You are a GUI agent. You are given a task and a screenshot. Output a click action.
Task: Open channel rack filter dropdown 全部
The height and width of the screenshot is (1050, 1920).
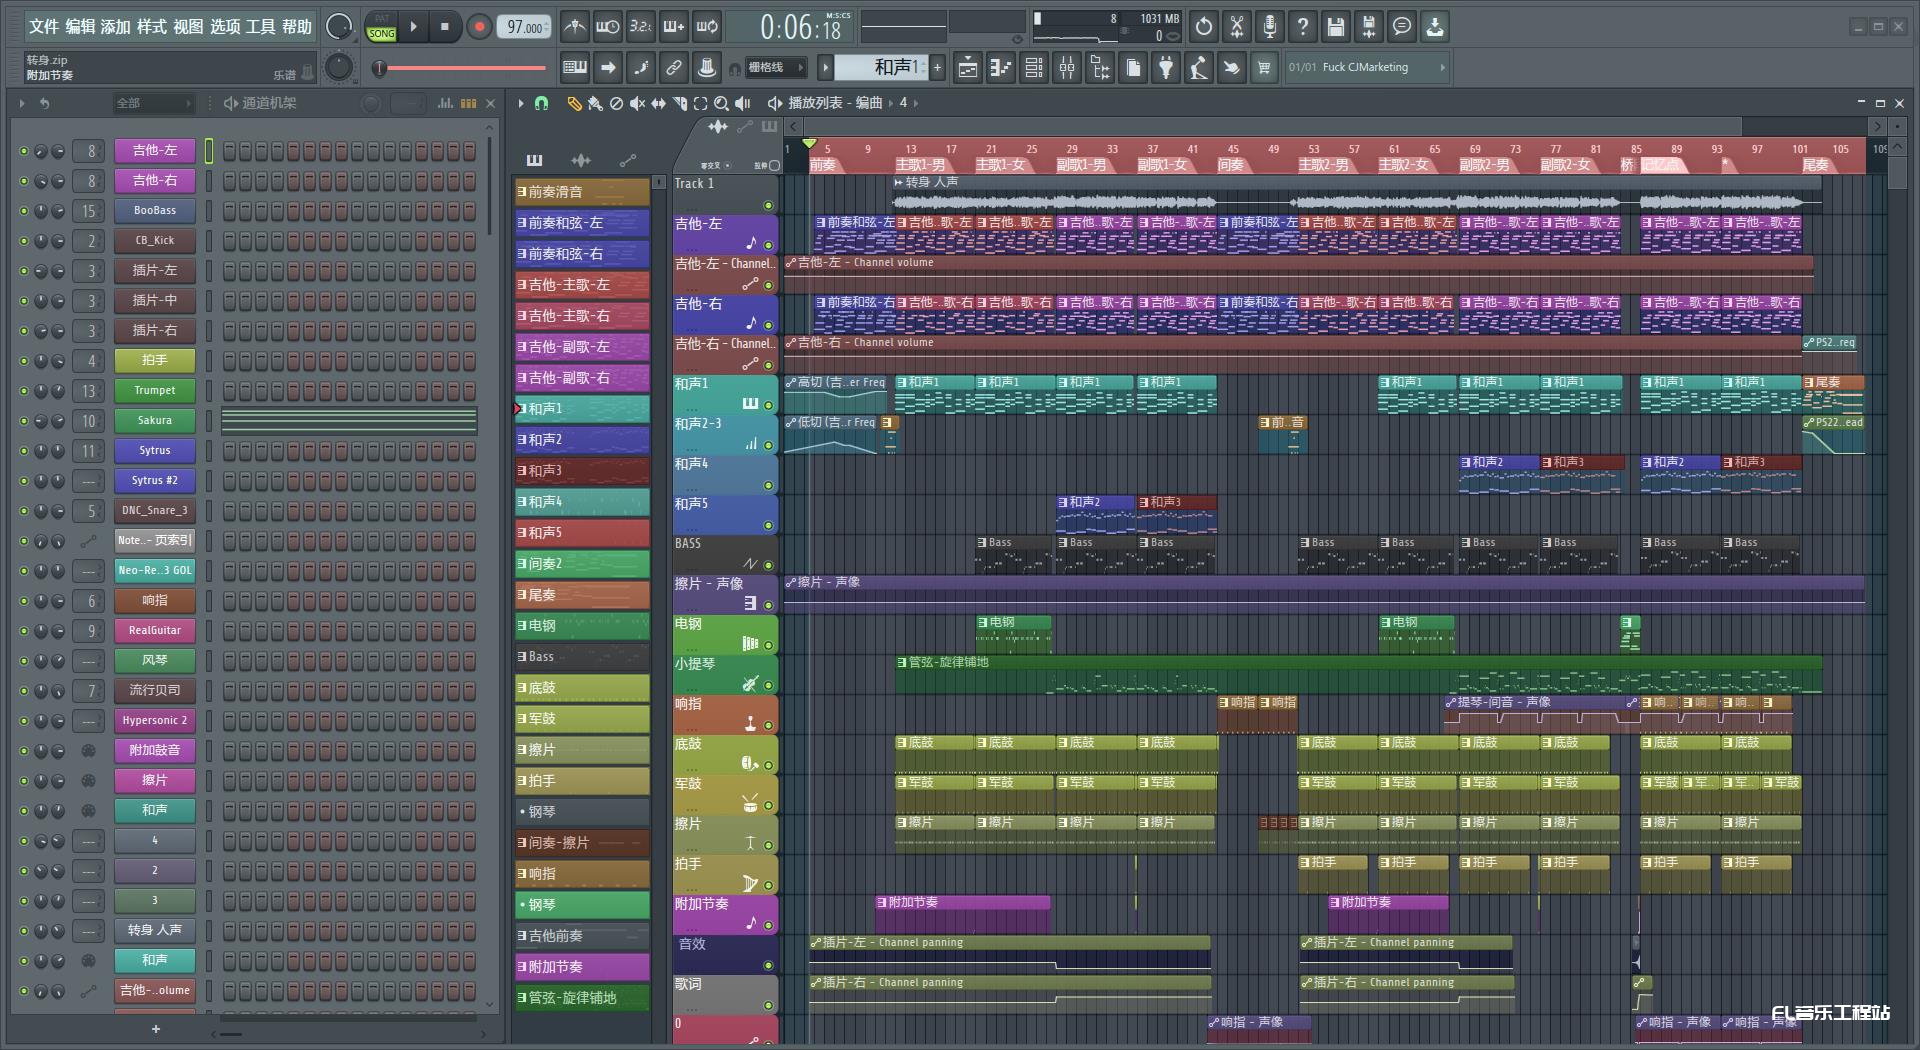click(x=153, y=103)
